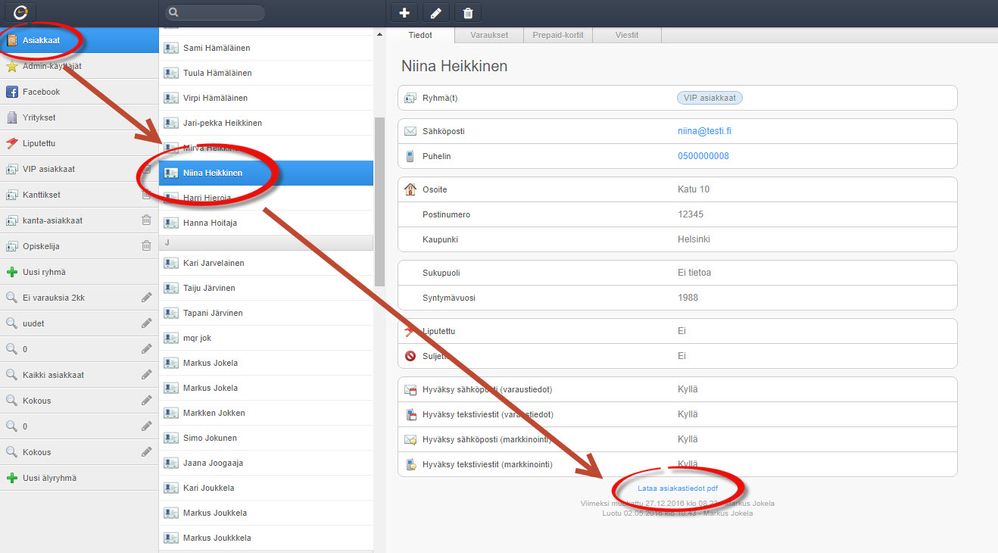Image resolution: width=998 pixels, height=553 pixels.
Task: Click the Sähköposti envelope icon
Action: pos(411,131)
